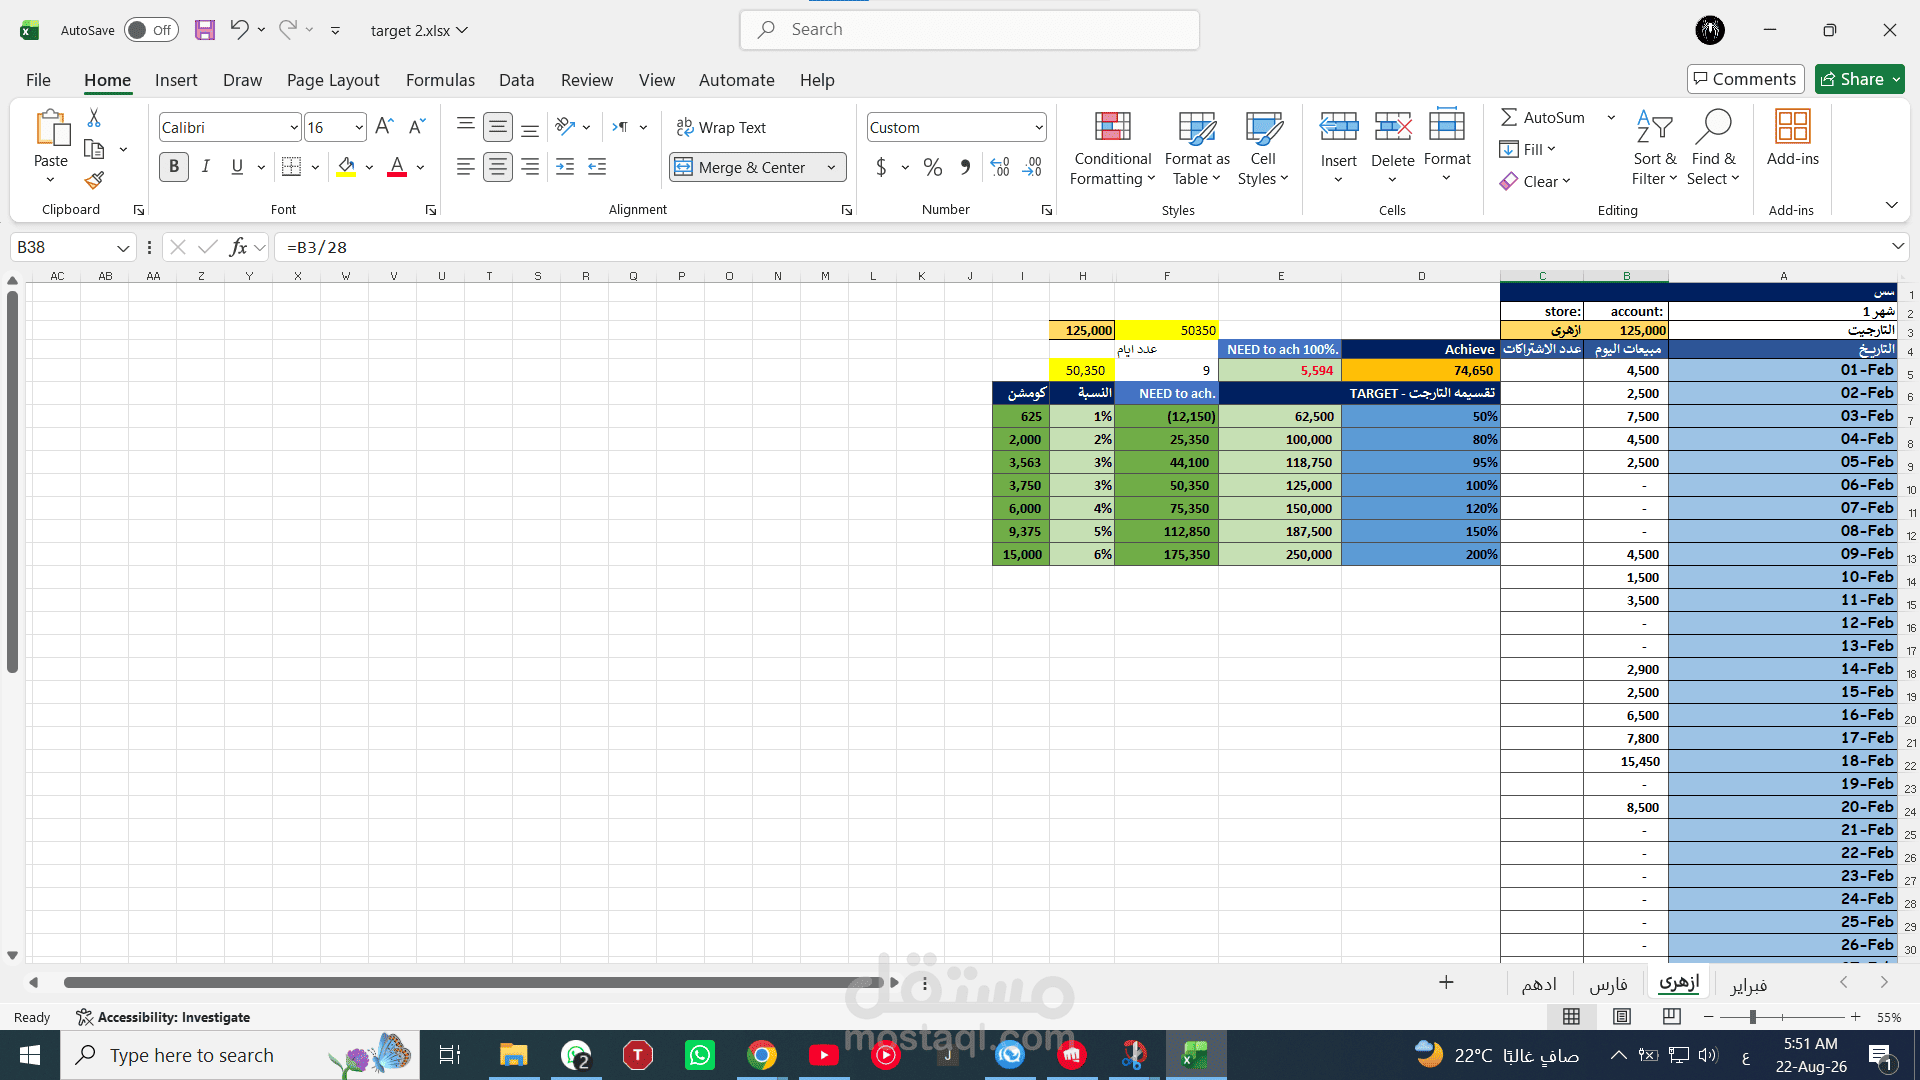Open Excel icon in Windows taskbar
This screenshot has height=1080, width=1920.
coord(1195,1055)
